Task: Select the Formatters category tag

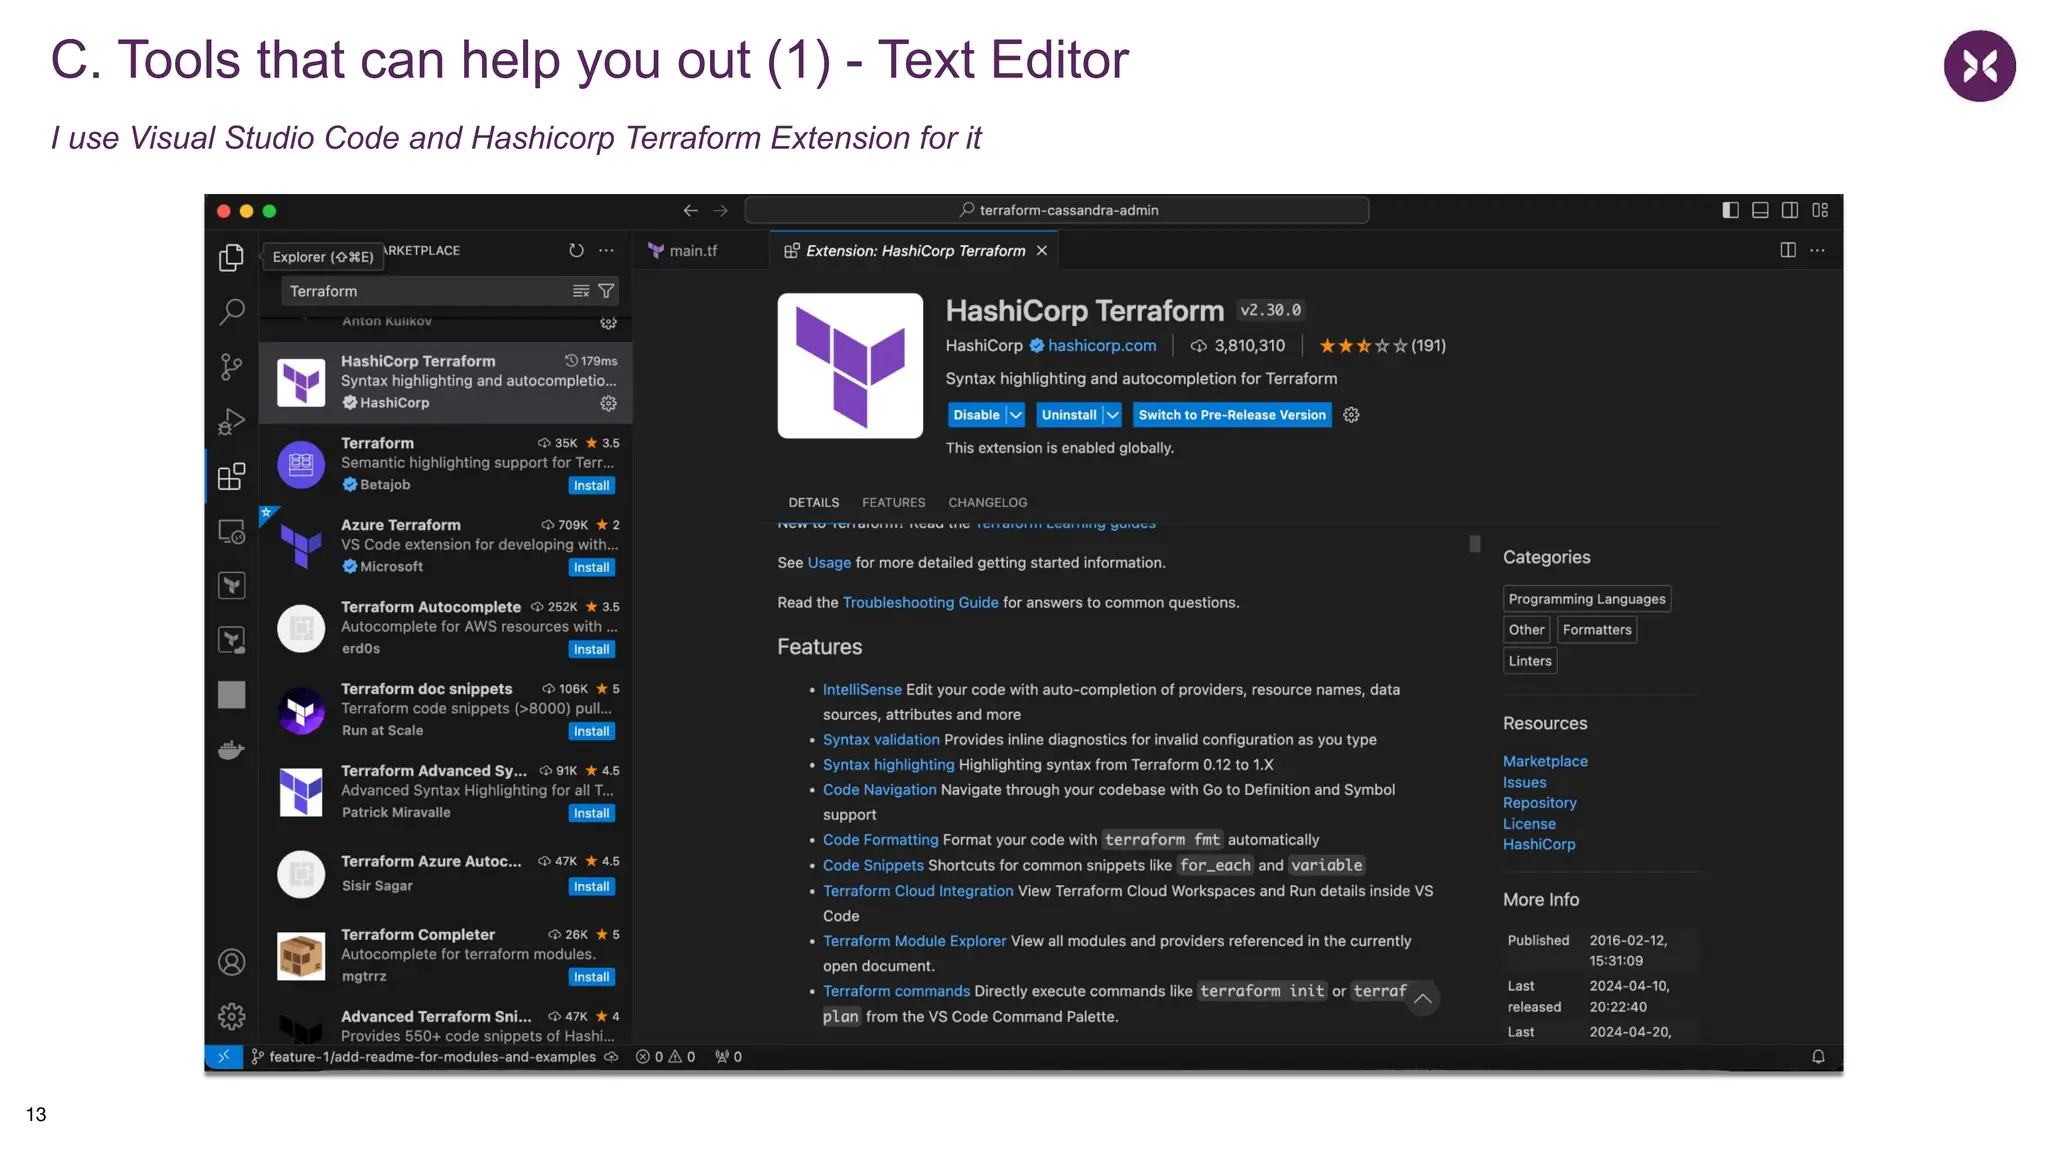Action: pyautogui.click(x=1597, y=630)
